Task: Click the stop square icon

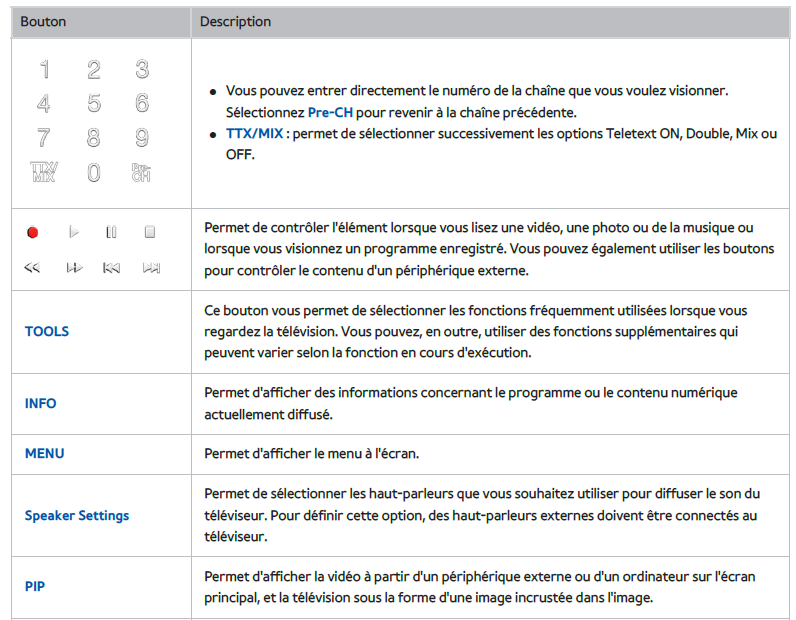Action: [x=150, y=232]
